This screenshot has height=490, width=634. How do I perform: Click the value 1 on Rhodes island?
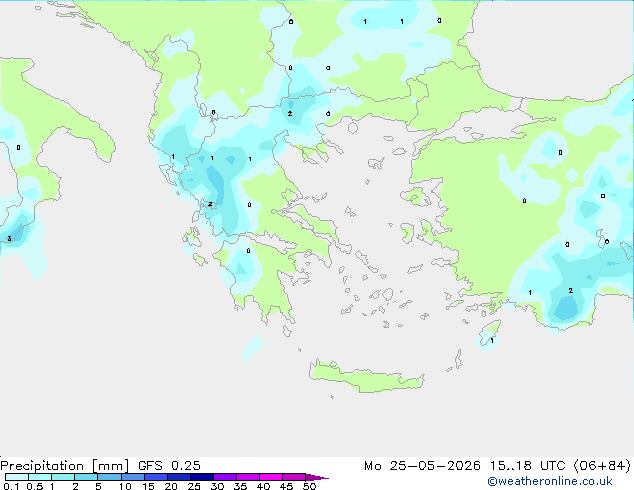point(492,341)
